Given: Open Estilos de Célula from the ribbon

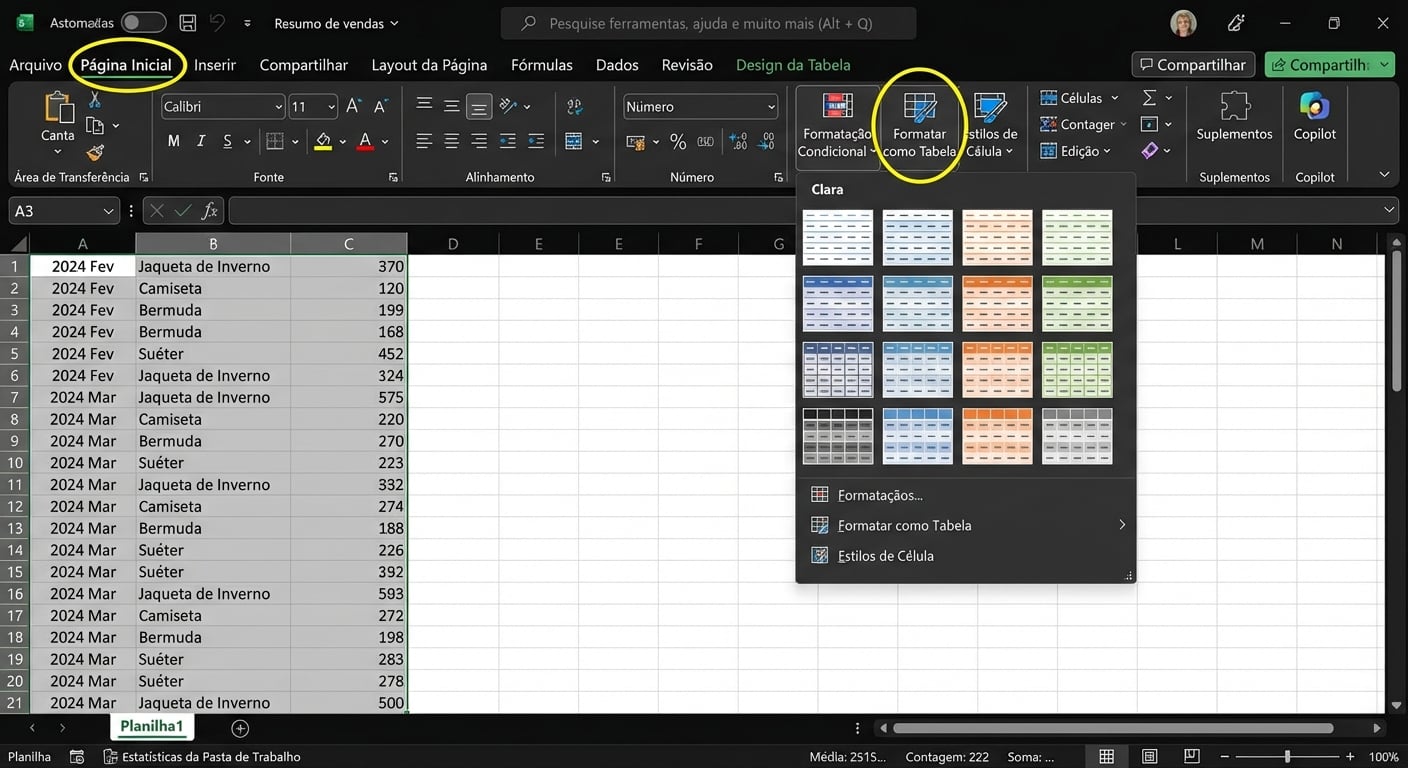Looking at the screenshot, I should pyautogui.click(x=990, y=120).
